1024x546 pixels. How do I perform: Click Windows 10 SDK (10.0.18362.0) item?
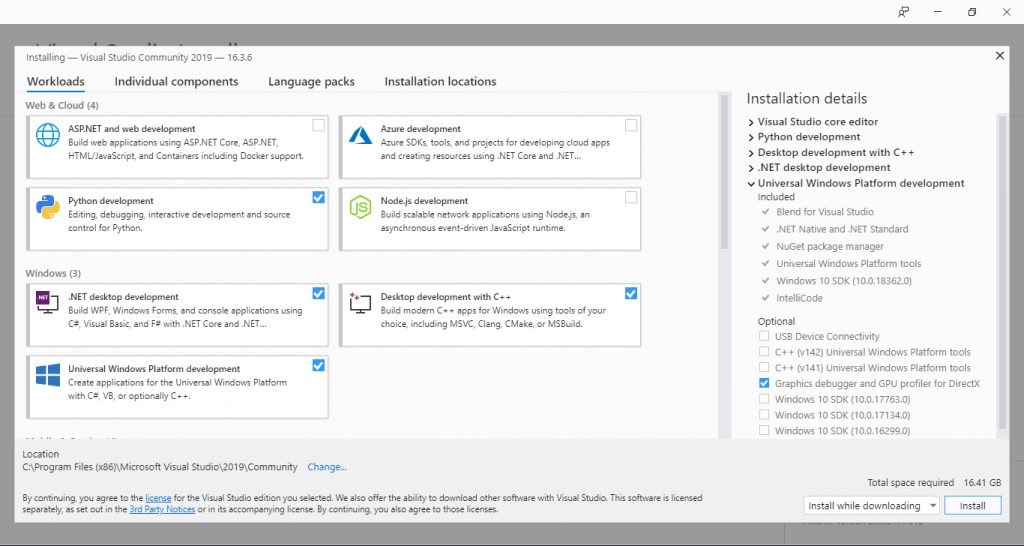tap(844, 281)
